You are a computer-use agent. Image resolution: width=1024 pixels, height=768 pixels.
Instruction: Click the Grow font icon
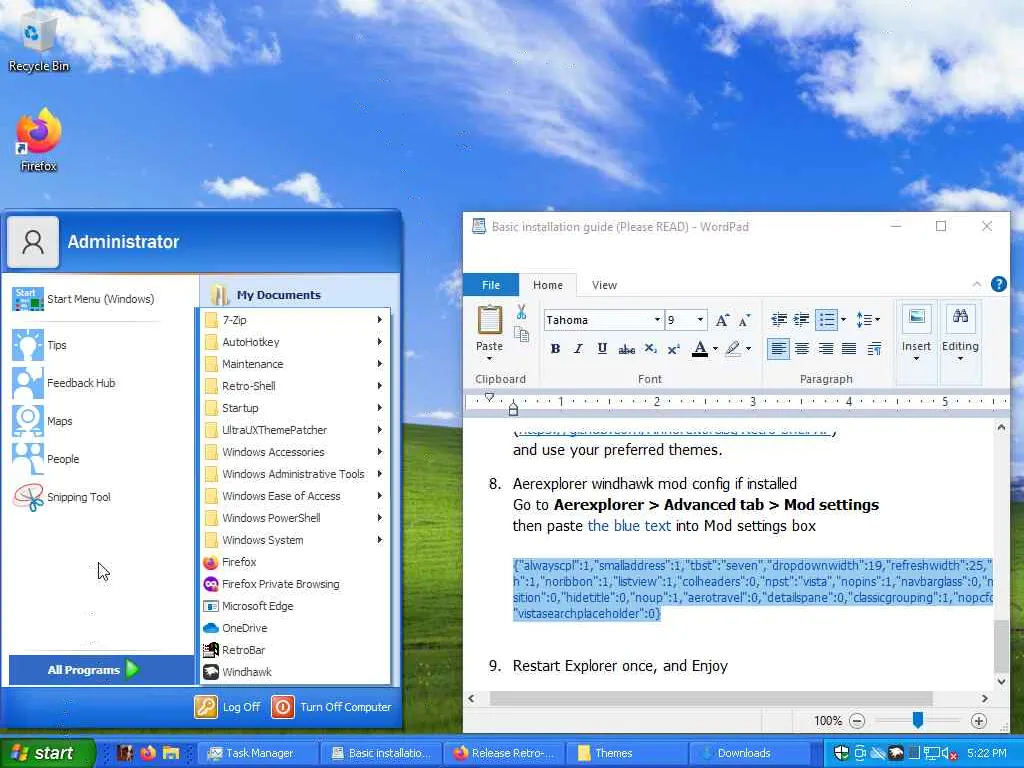coord(722,320)
